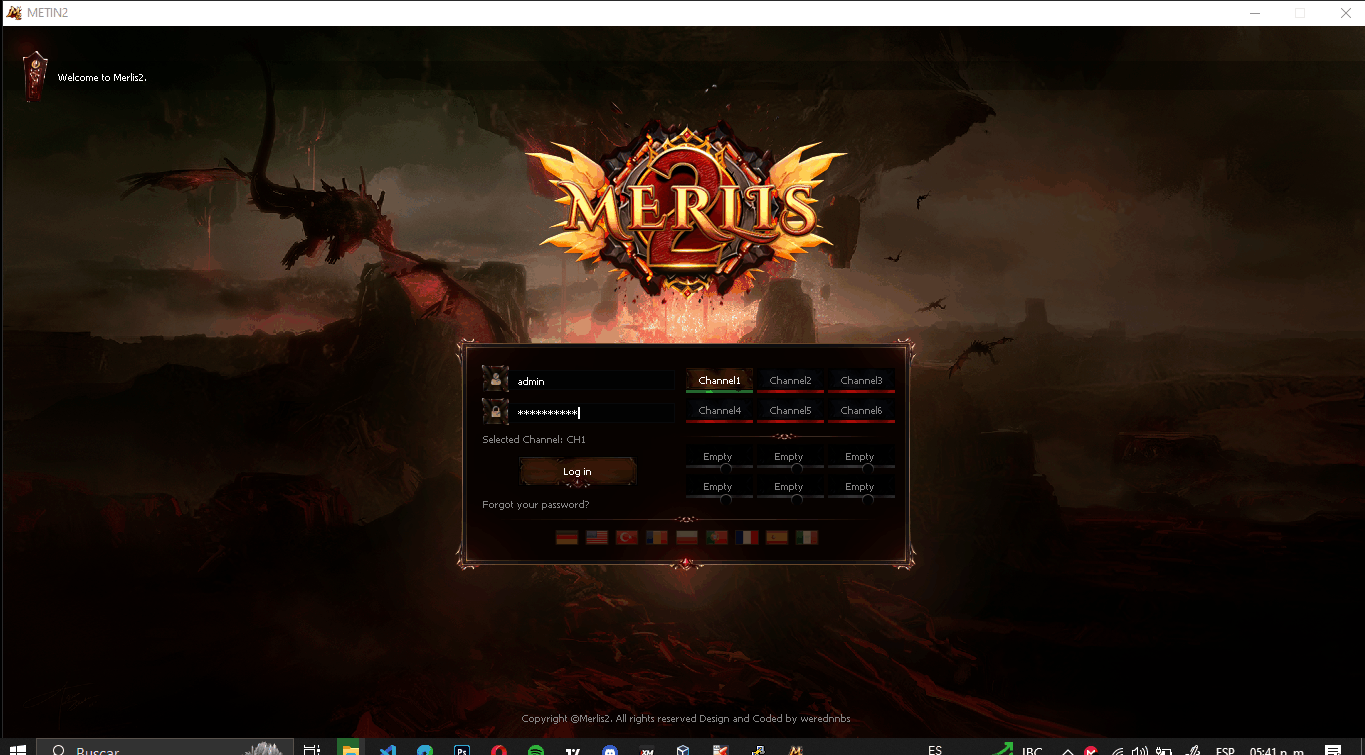Select the first Empty saved account slot
The image size is (1365, 755).
coord(718,458)
